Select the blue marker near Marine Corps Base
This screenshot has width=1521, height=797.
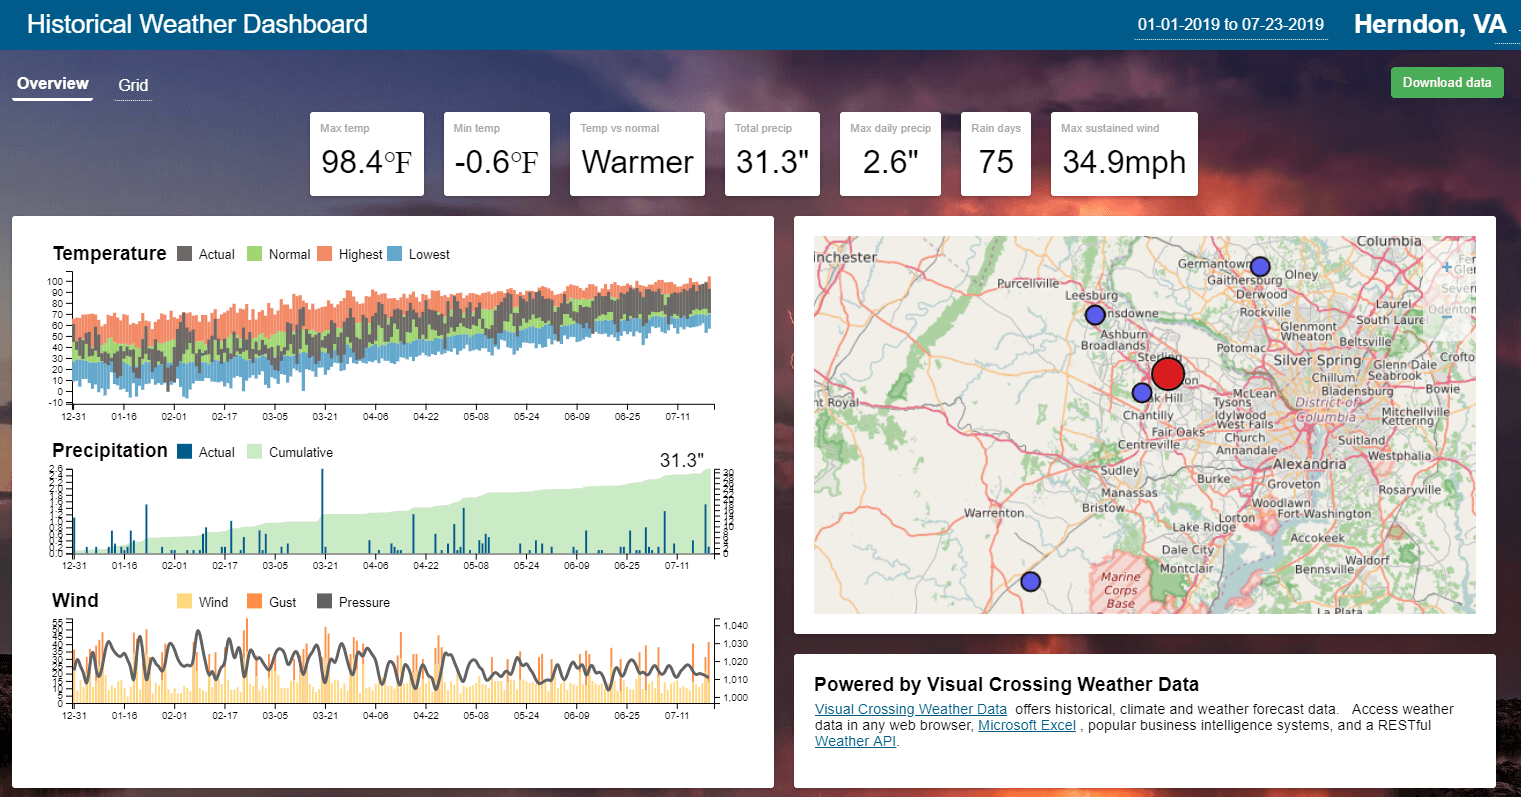click(1030, 580)
